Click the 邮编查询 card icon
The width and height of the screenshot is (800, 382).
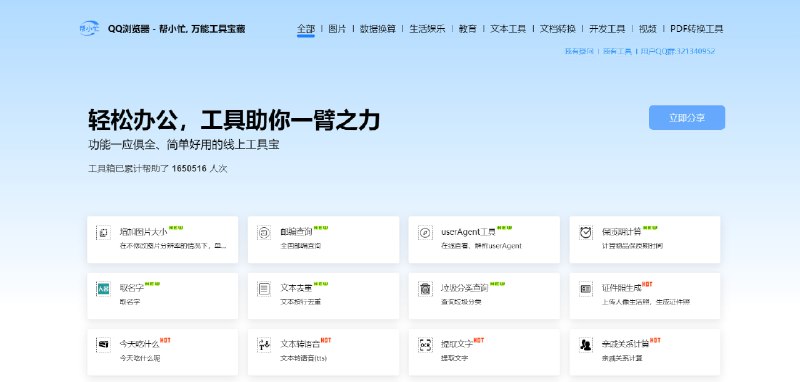click(264, 233)
